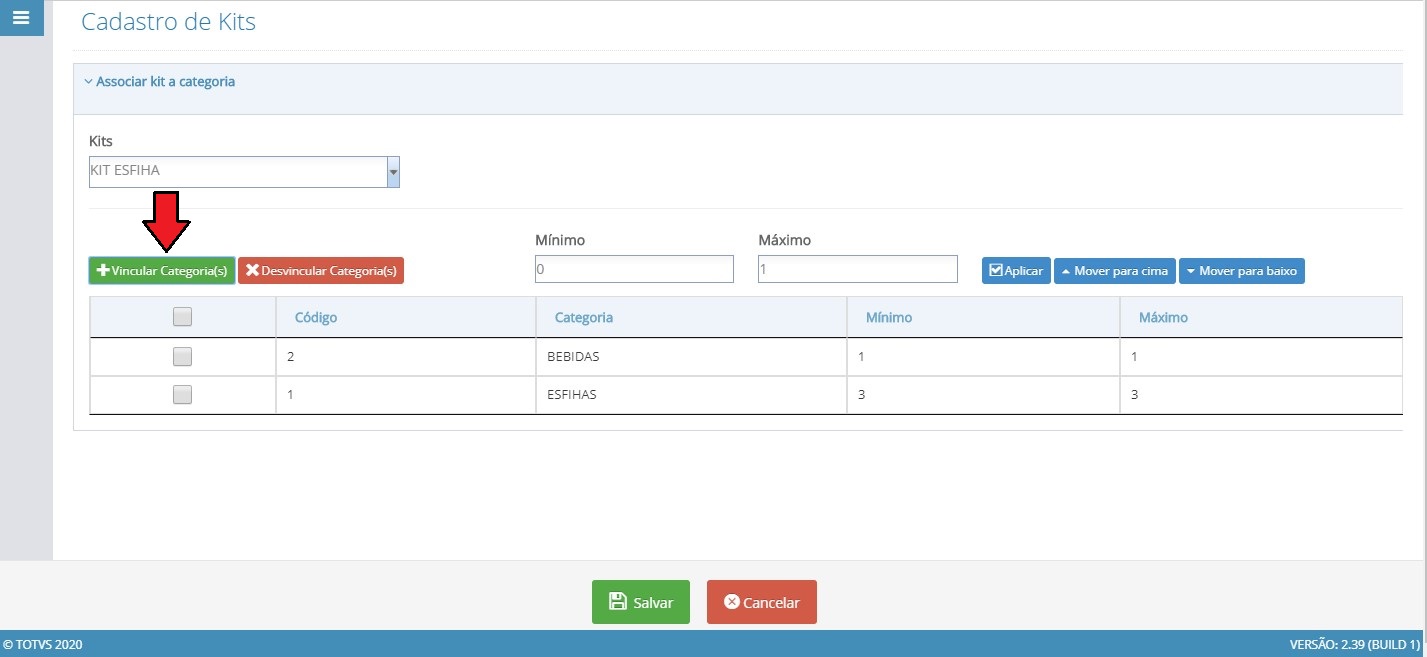1427x657 pixels.
Task: Click the Cancelar button
Action: [762, 602]
